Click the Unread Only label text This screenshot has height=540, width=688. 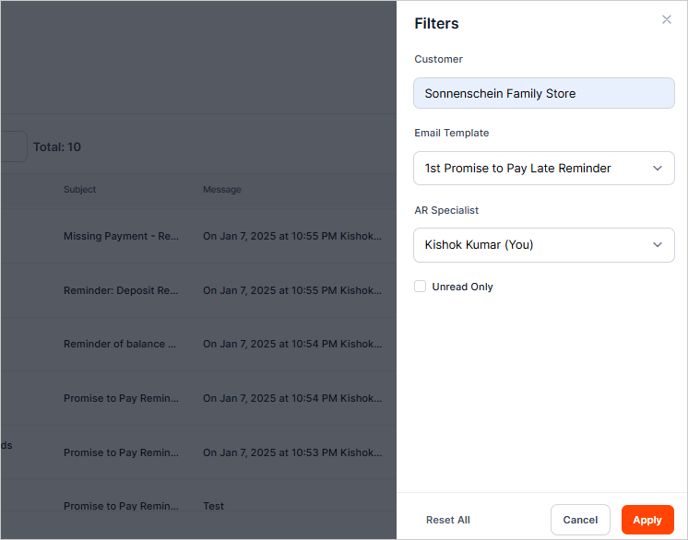click(x=462, y=287)
